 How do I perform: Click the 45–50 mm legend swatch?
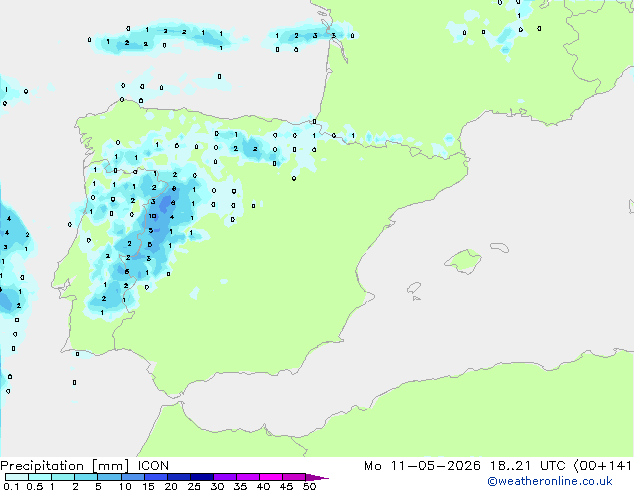(294, 477)
